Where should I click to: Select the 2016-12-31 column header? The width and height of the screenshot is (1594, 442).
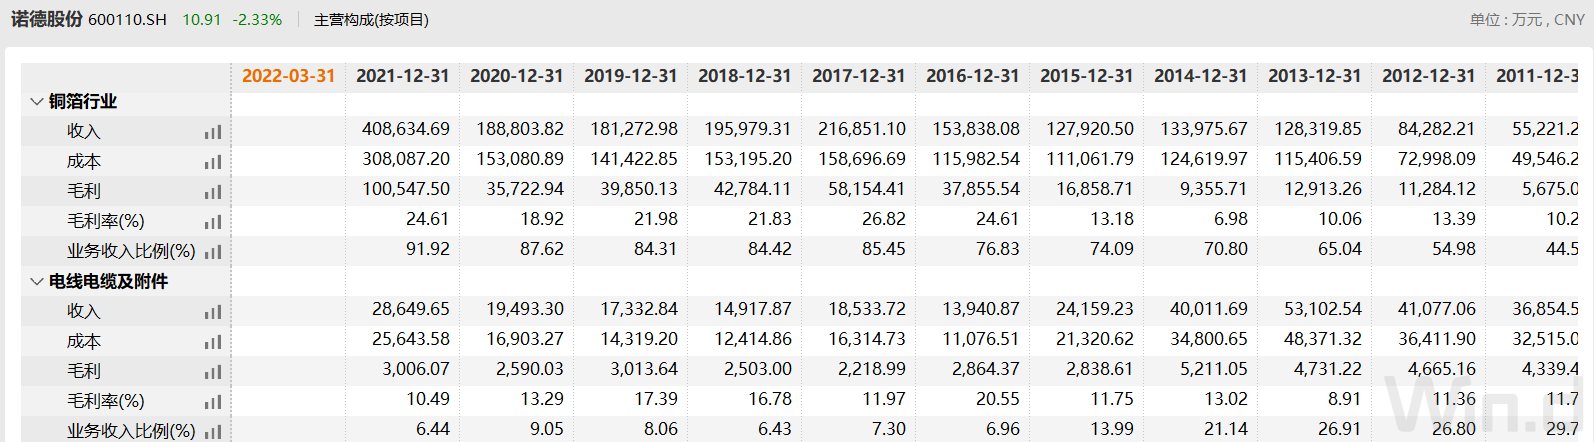tap(972, 76)
